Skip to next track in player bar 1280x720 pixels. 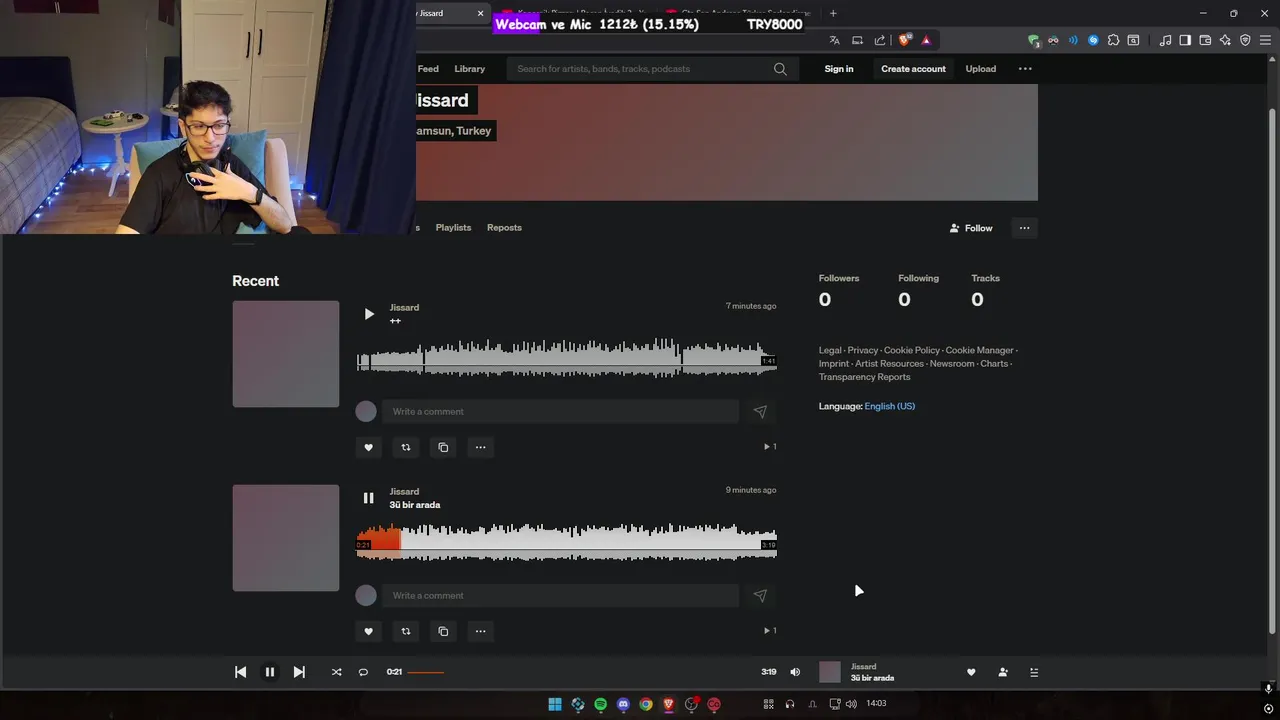(298, 672)
